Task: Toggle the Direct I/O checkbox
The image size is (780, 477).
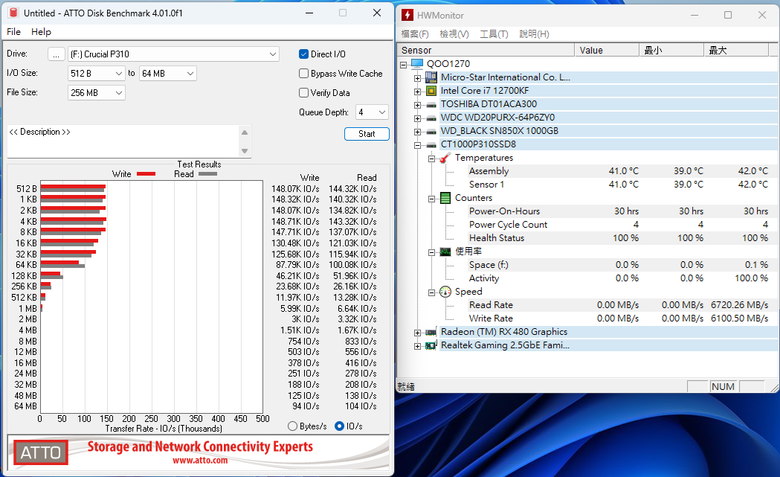Action: pyautogui.click(x=303, y=54)
